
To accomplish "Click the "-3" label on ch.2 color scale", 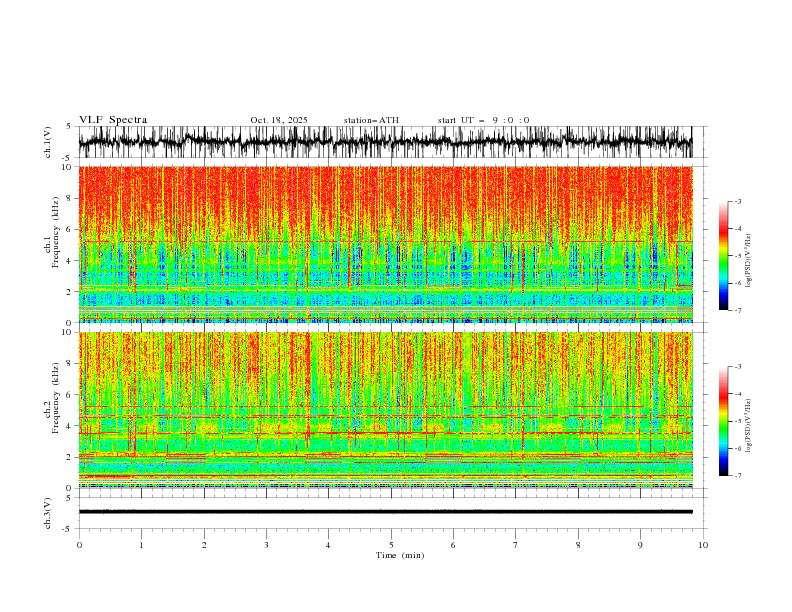I will pos(738,367).
